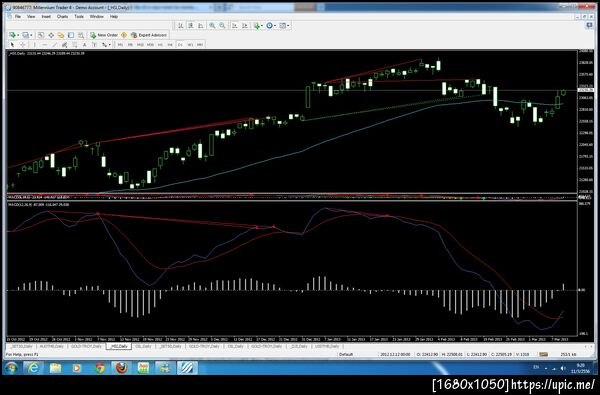Image resolution: width=600 pixels, height=395 pixels.
Task: Select the text (A) tool
Action: [x=84, y=44]
